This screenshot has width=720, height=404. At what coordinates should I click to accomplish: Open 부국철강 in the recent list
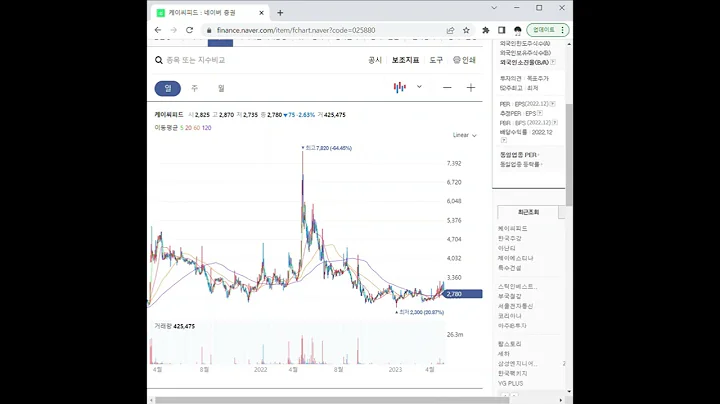tap(510, 296)
